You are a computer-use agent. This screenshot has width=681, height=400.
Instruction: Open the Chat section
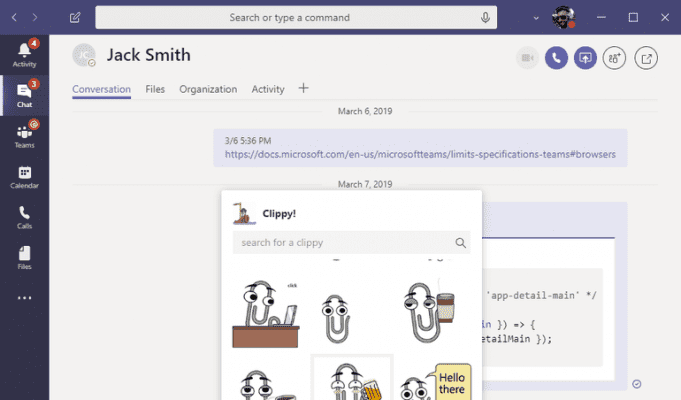[24, 95]
